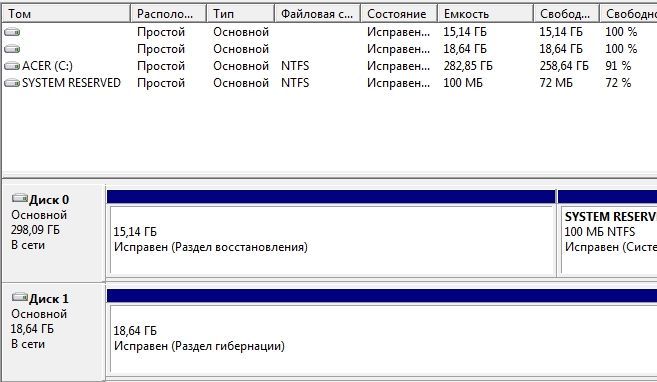This screenshot has width=657, height=382.
Task: Select the ACER (C:) row in volume list
Action: click(329, 66)
